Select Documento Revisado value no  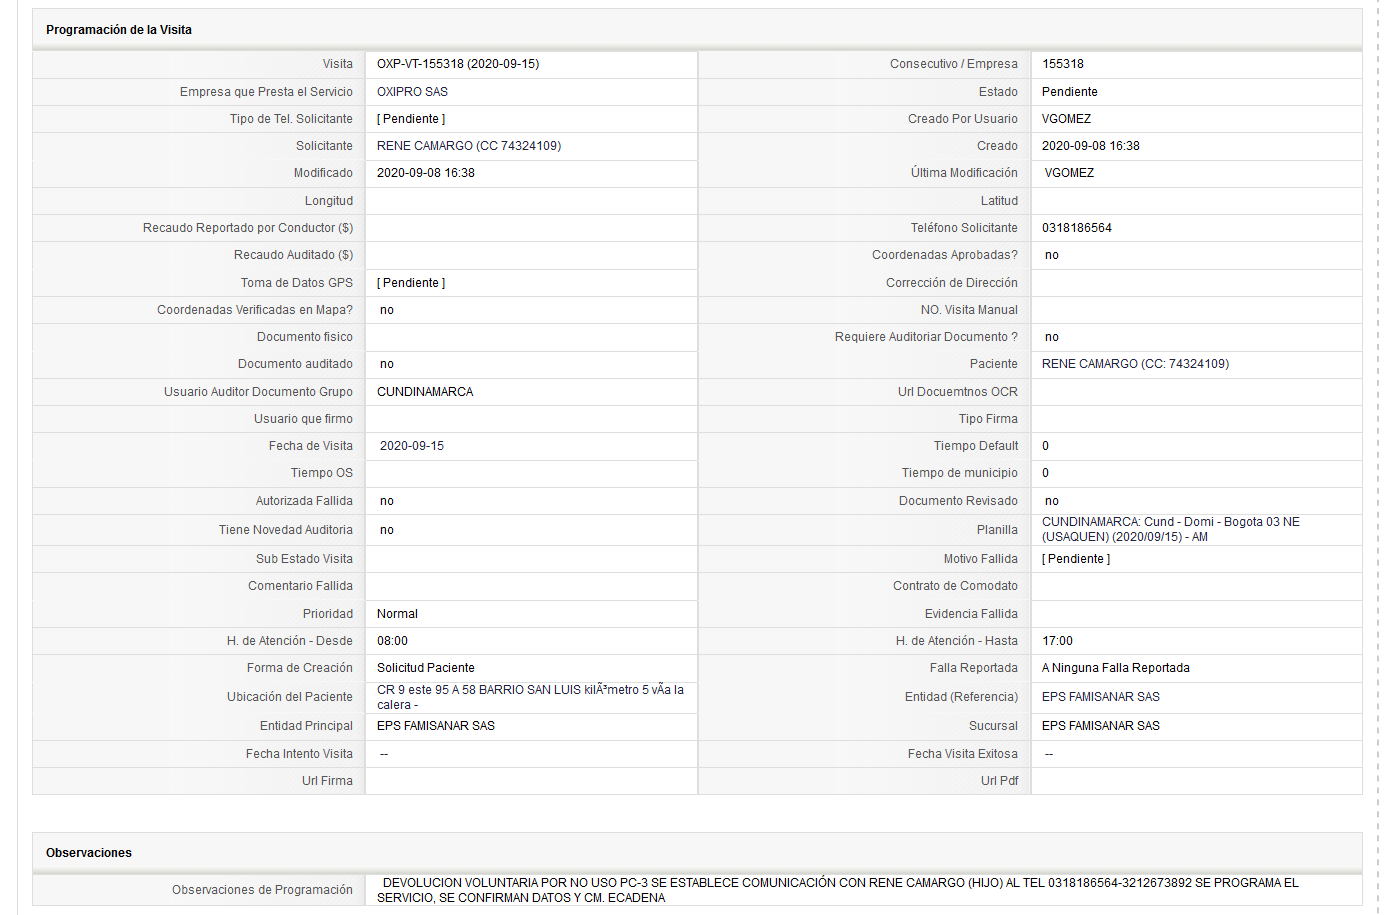coord(1052,501)
